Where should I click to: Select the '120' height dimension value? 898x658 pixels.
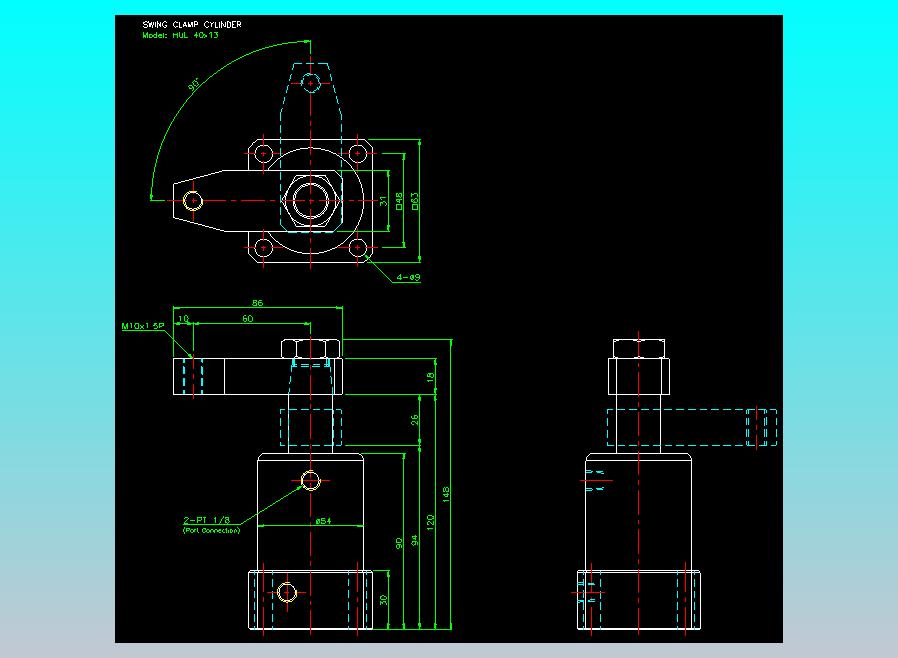coord(430,522)
